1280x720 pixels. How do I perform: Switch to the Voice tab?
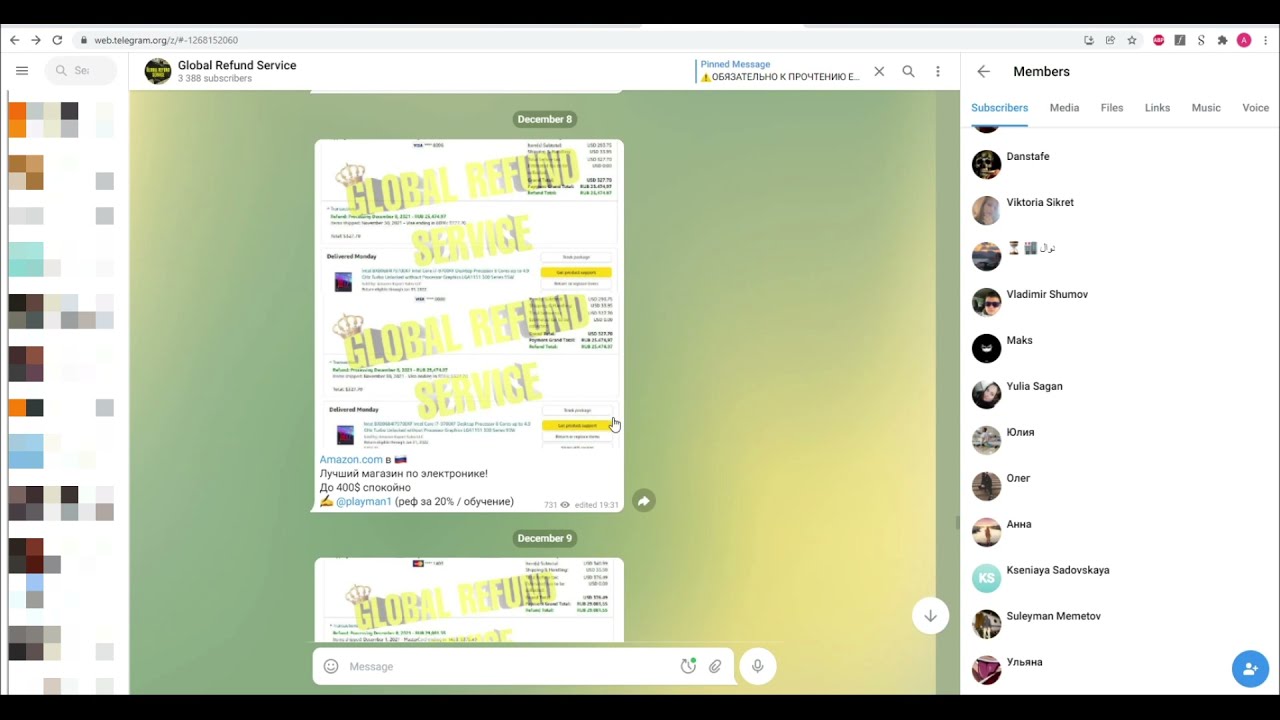click(1255, 108)
